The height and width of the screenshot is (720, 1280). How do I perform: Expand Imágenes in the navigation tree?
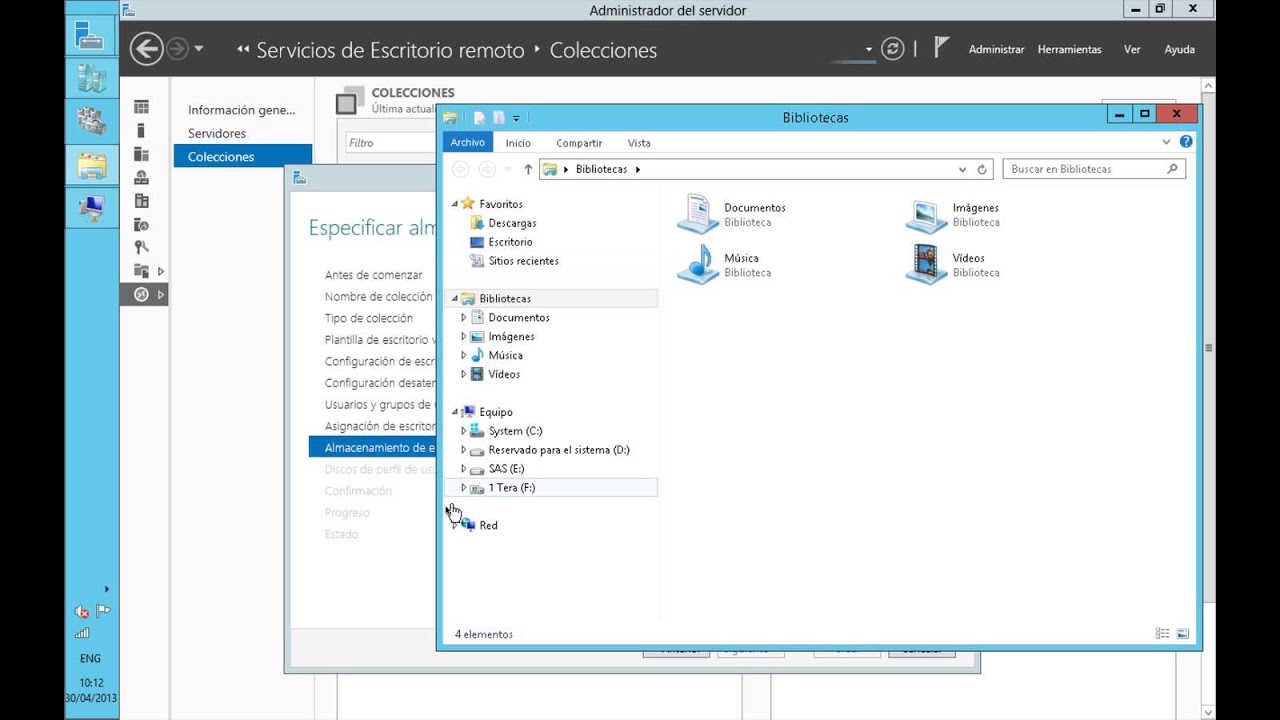point(463,337)
